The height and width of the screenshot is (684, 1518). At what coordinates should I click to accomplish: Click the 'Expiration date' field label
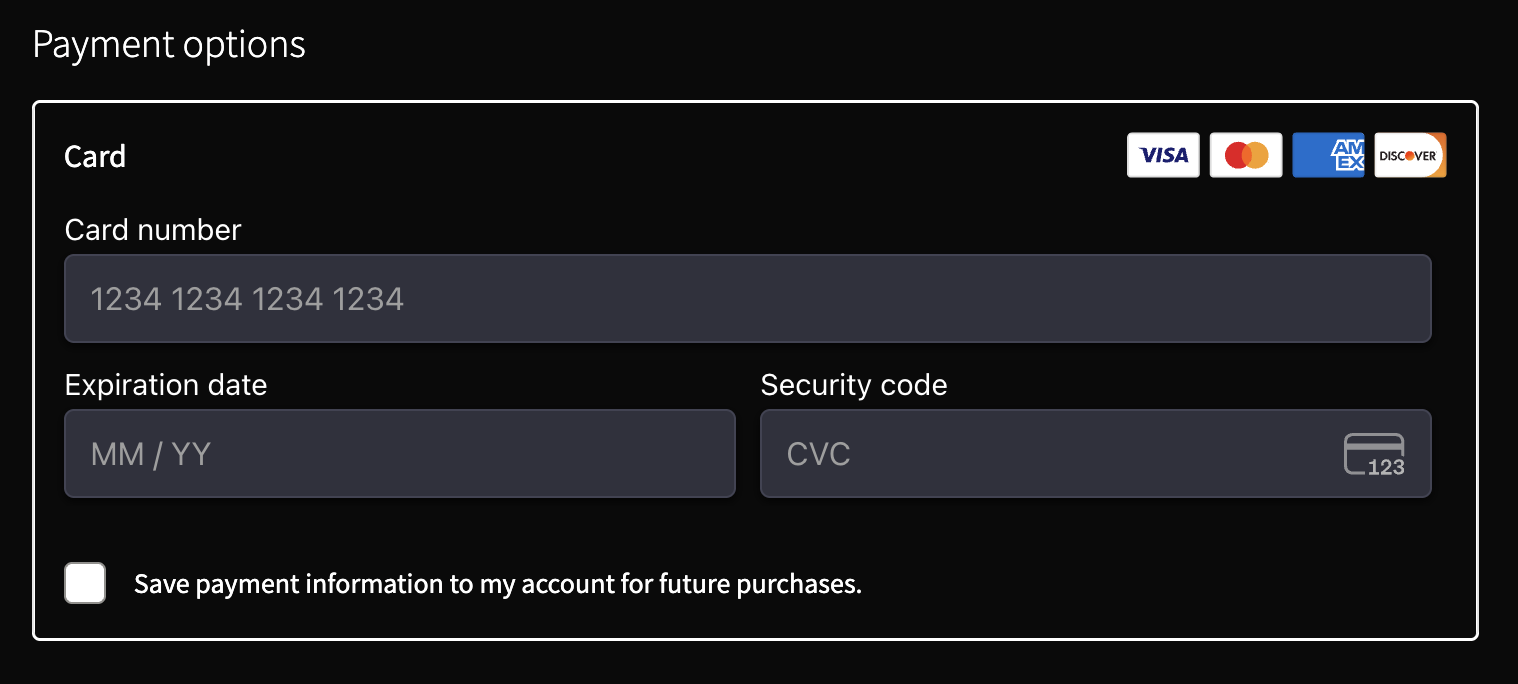pos(166,385)
